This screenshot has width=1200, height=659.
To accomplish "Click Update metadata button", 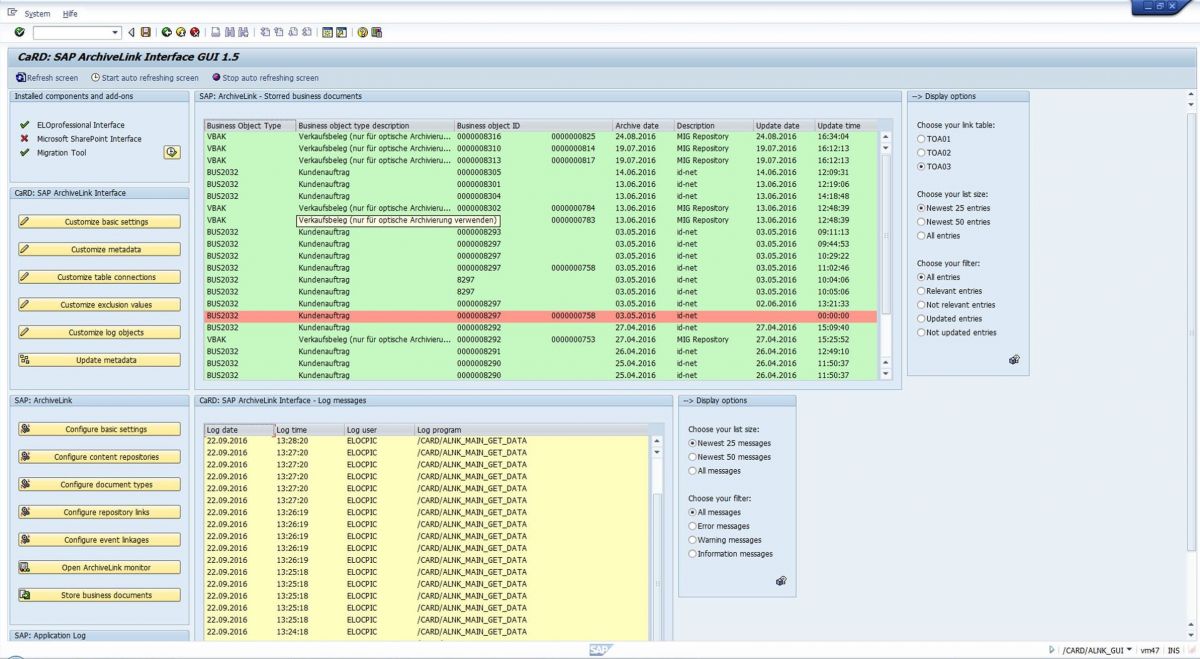I will (99, 360).
